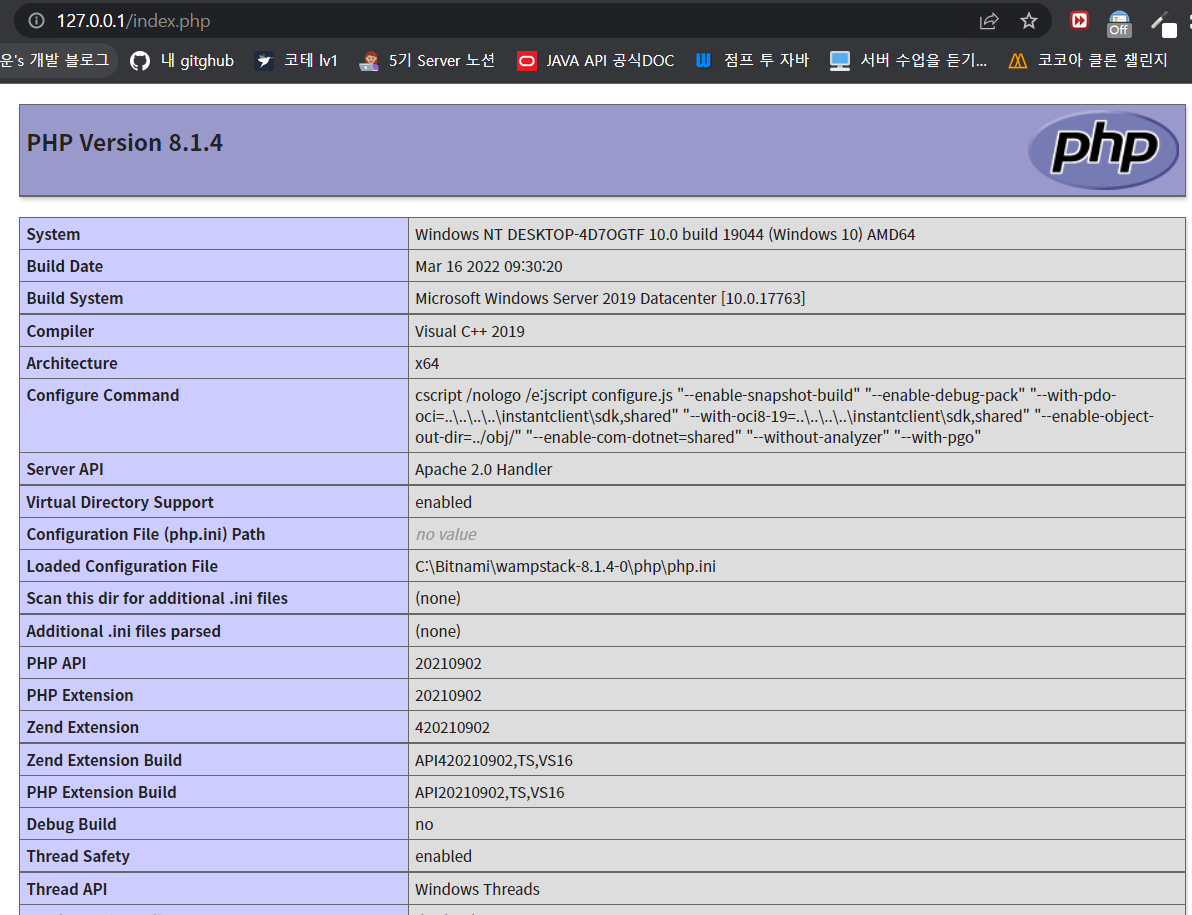Viewport: 1192px width, 915px height.
Task: Open the 서버 수업을 듣기 bookmark
Action: point(908,61)
